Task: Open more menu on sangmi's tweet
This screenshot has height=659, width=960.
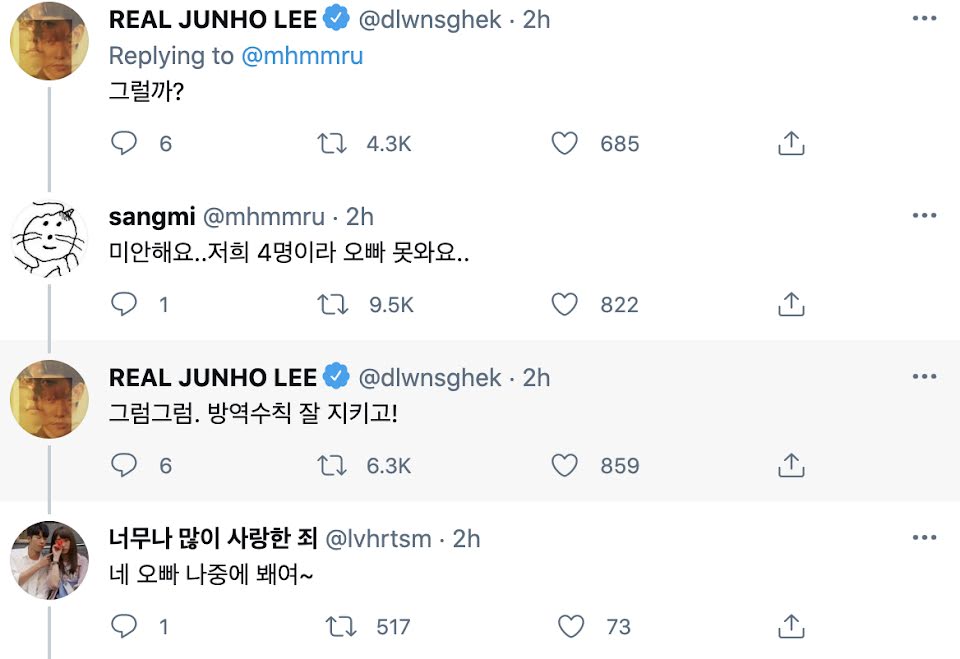Action: tap(923, 216)
